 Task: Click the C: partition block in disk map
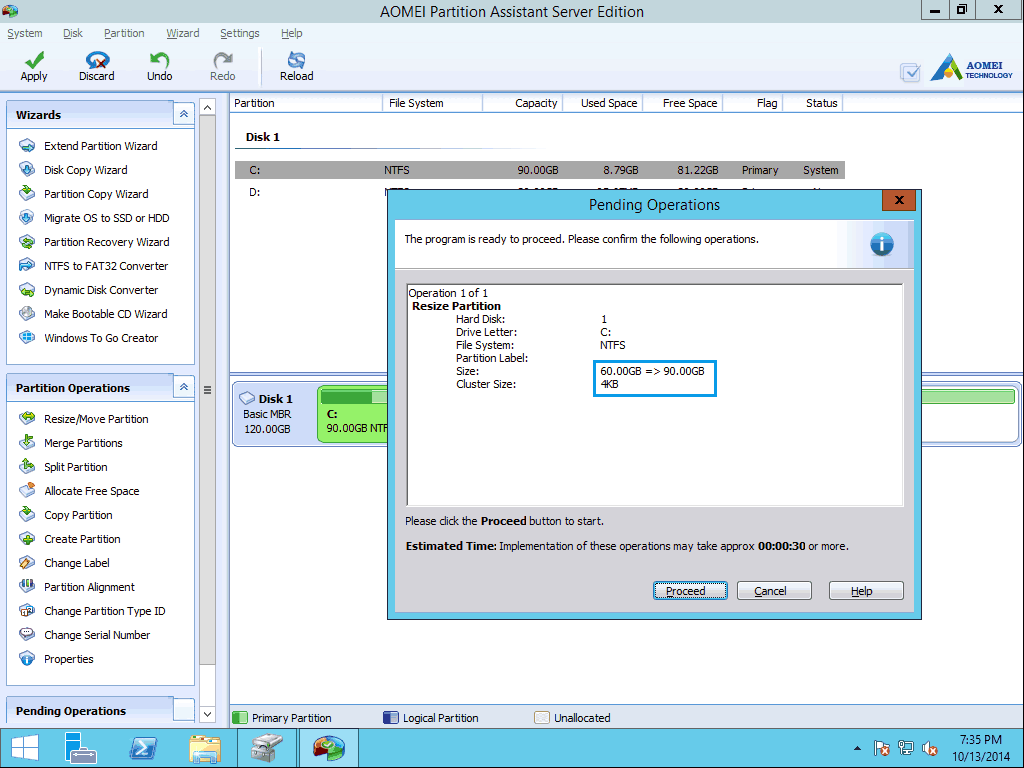353,414
